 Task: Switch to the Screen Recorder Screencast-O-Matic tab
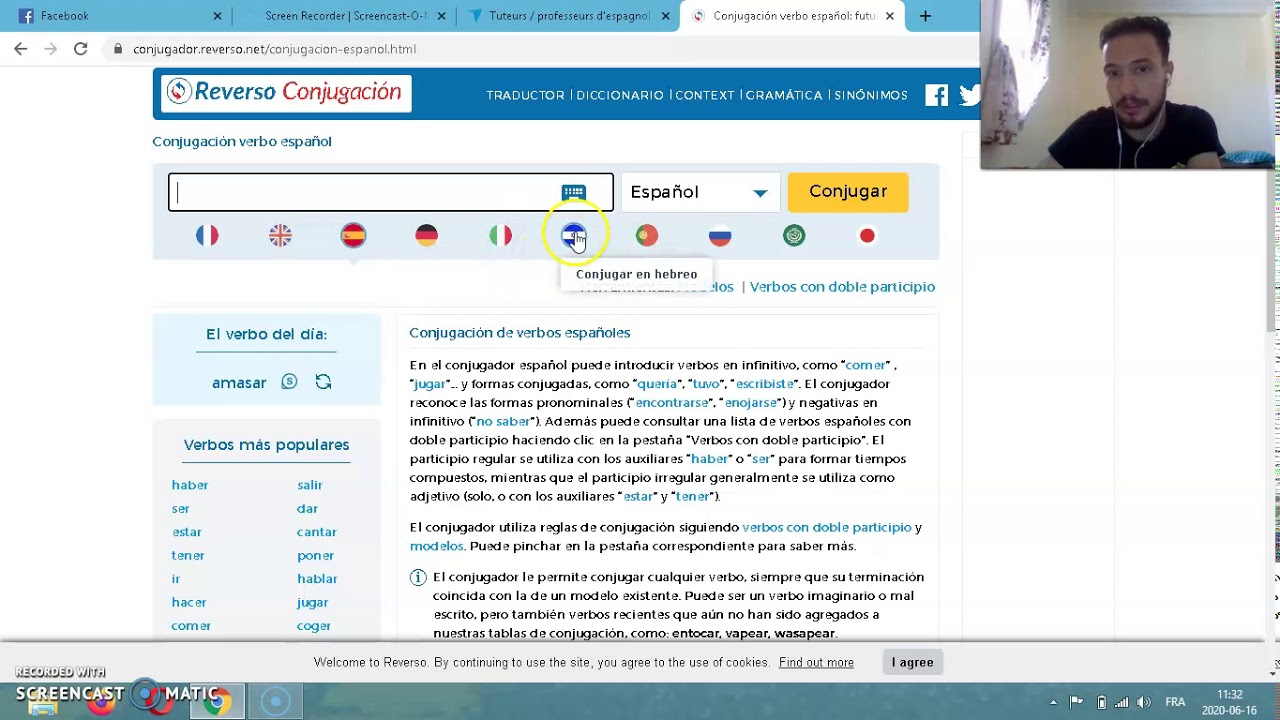tap(345, 16)
